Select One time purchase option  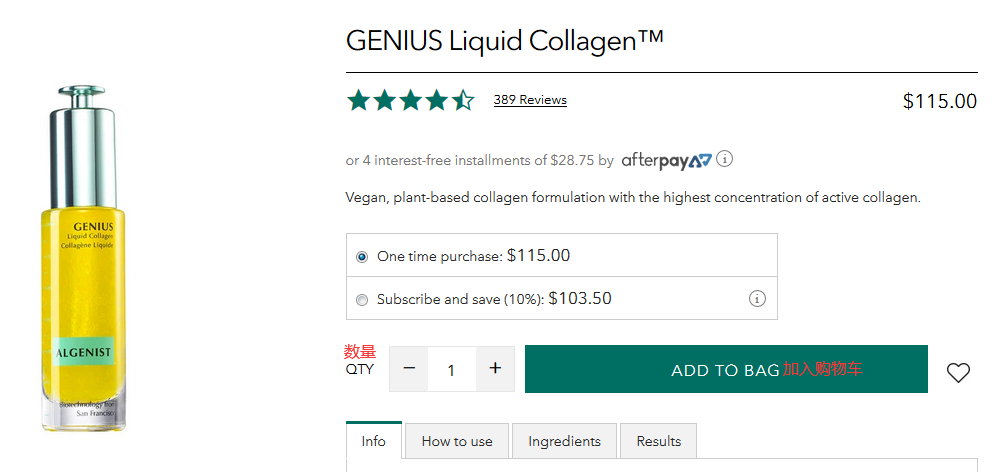pyautogui.click(x=362, y=257)
